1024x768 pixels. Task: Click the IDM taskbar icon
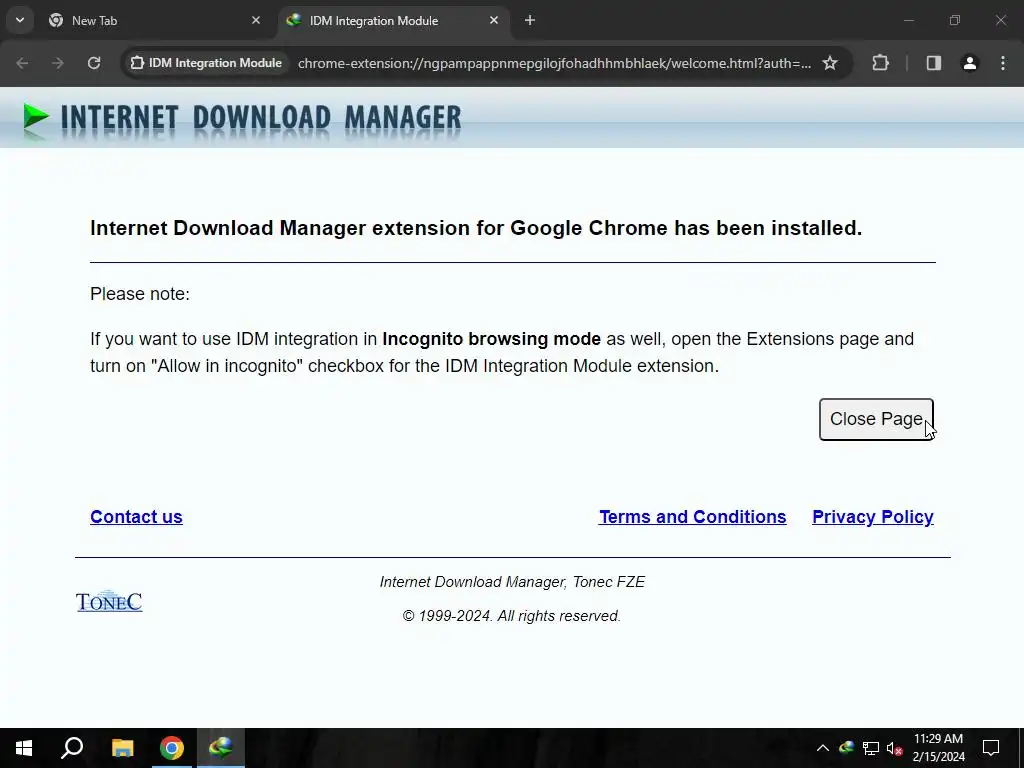tap(221, 748)
